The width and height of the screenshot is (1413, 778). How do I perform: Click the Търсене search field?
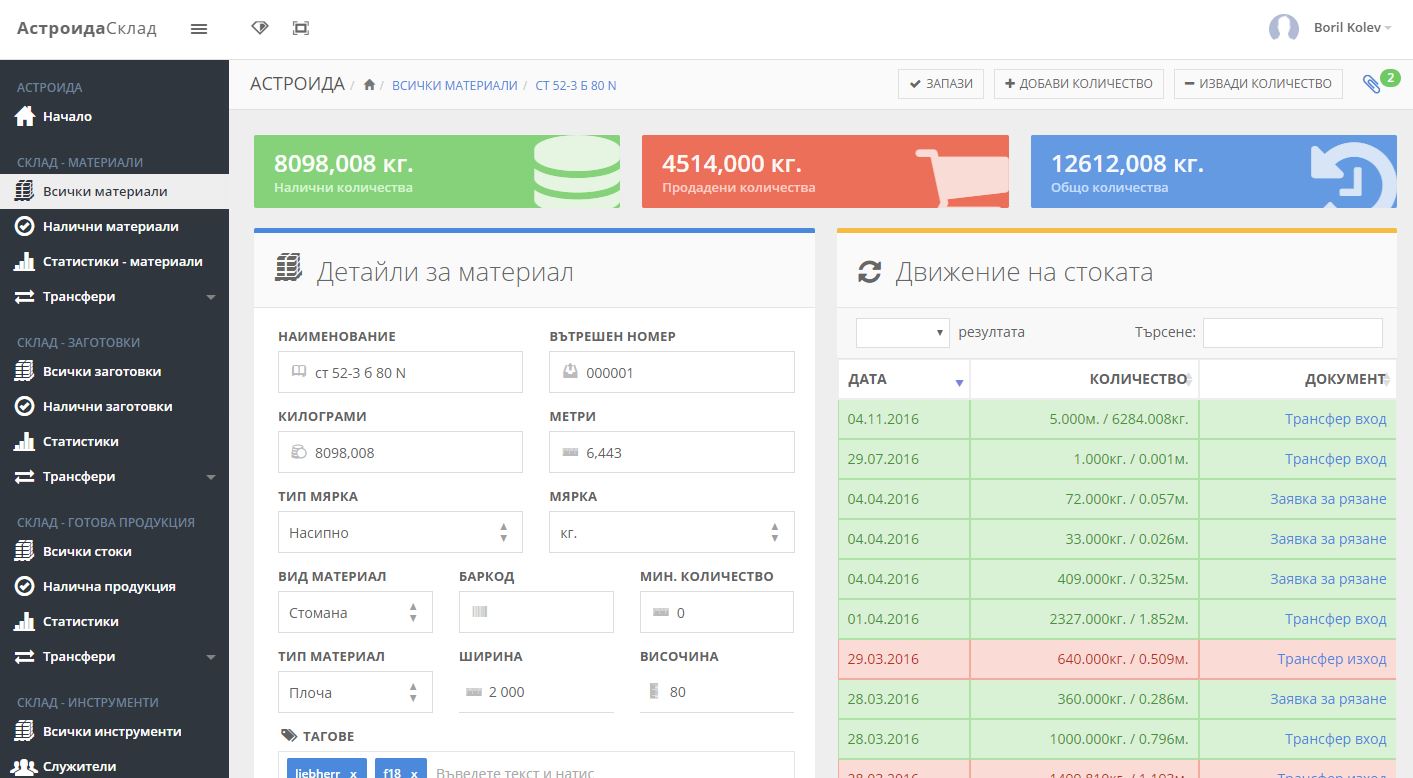1293,332
